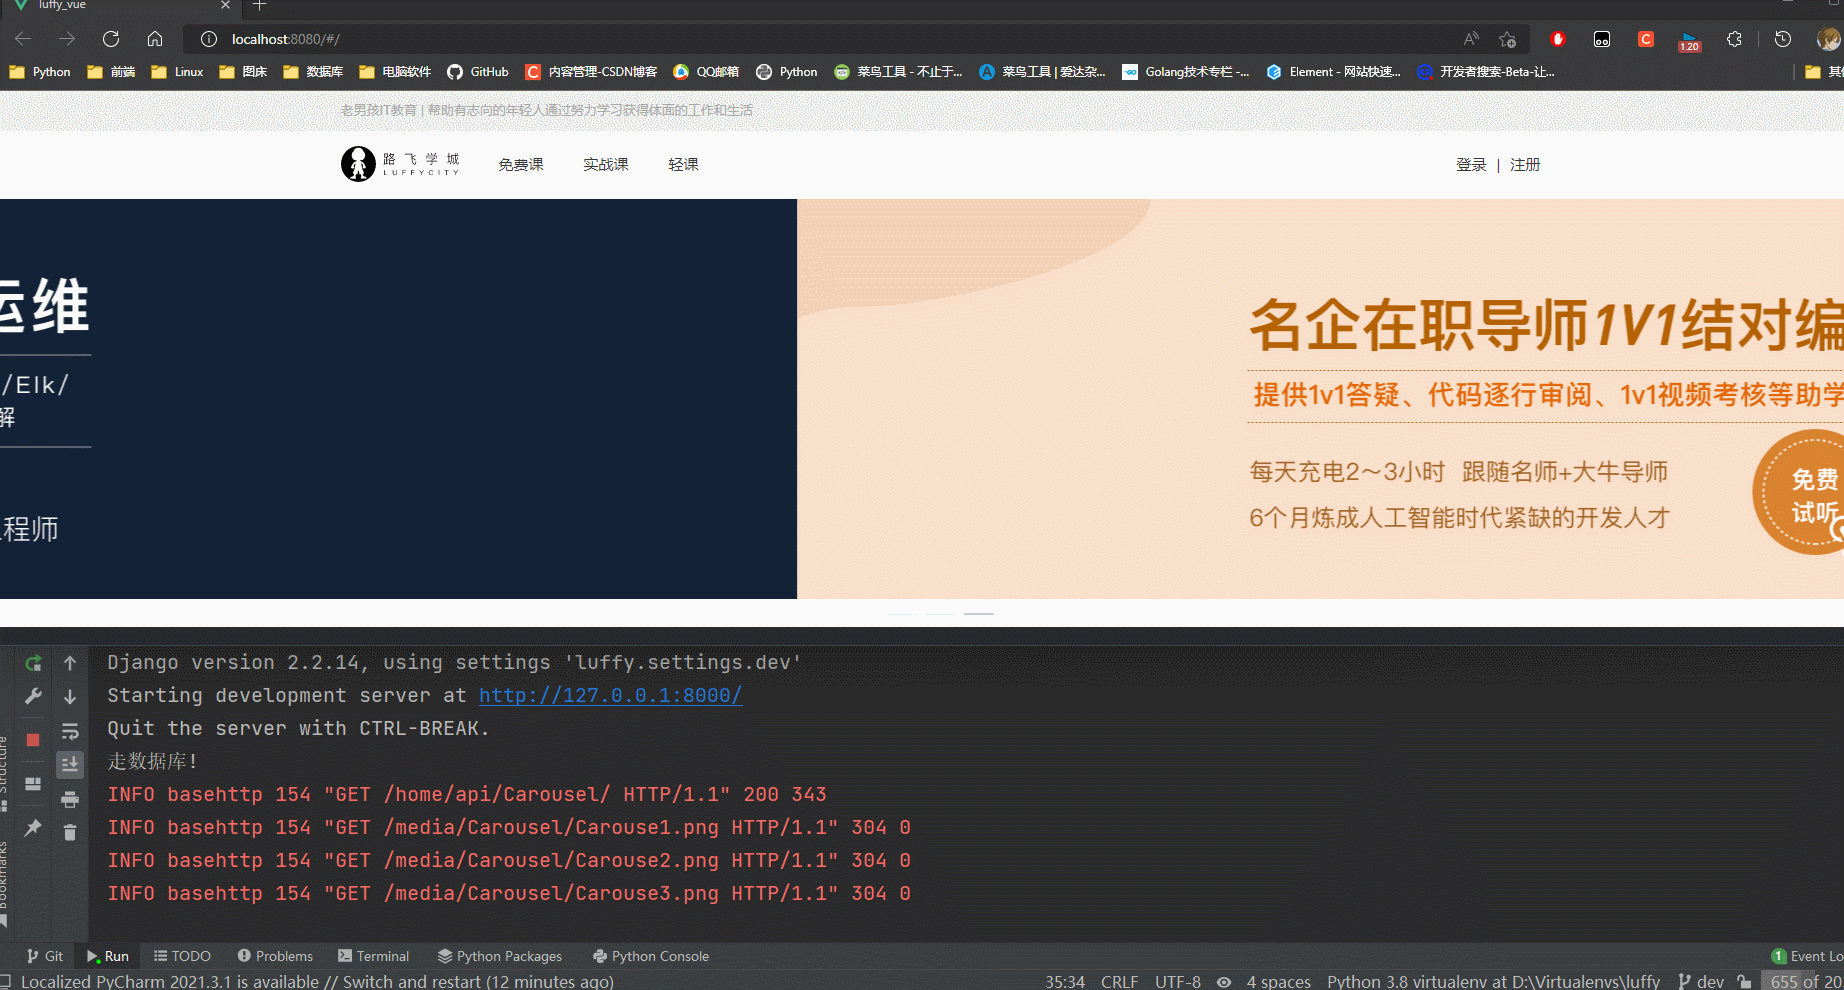Open the 图床 bookmarks folder

tap(243, 72)
